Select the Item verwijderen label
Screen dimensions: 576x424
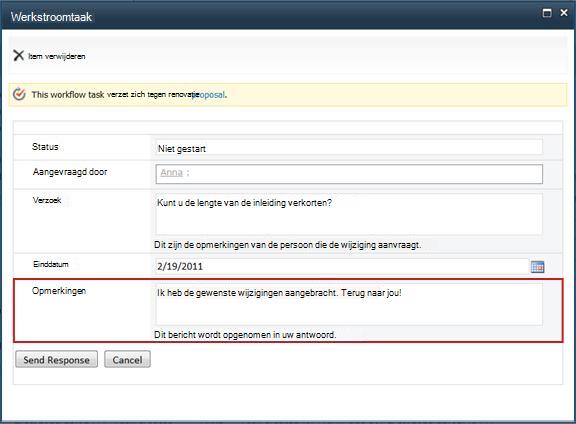pos(57,56)
